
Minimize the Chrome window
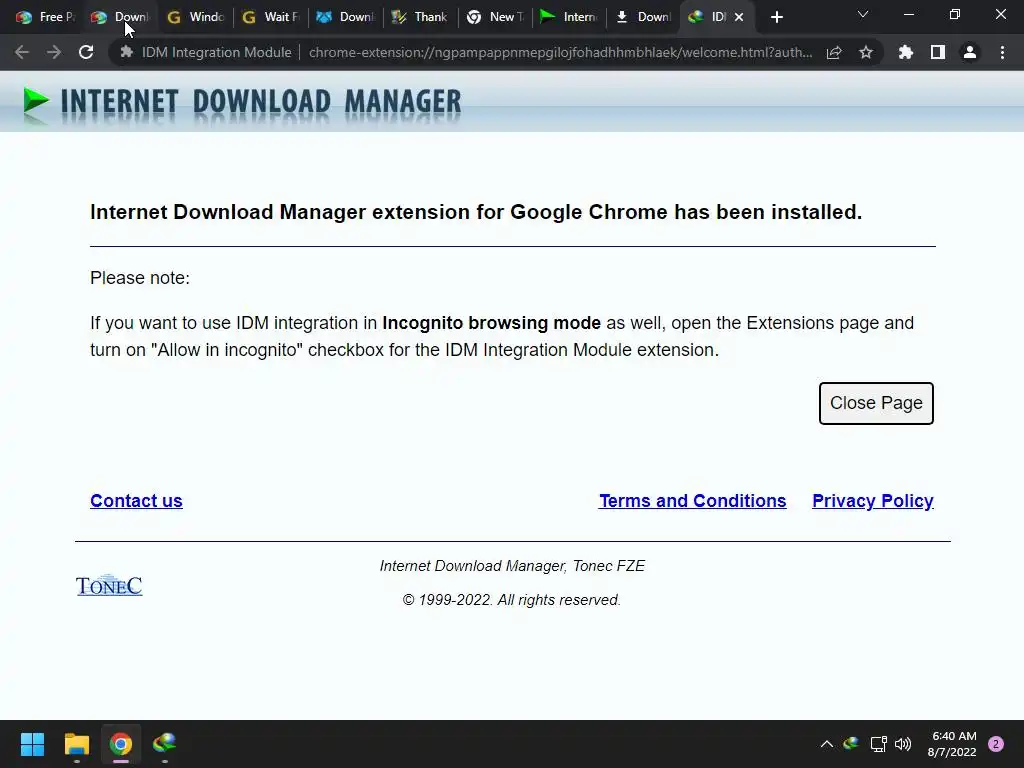tap(908, 14)
